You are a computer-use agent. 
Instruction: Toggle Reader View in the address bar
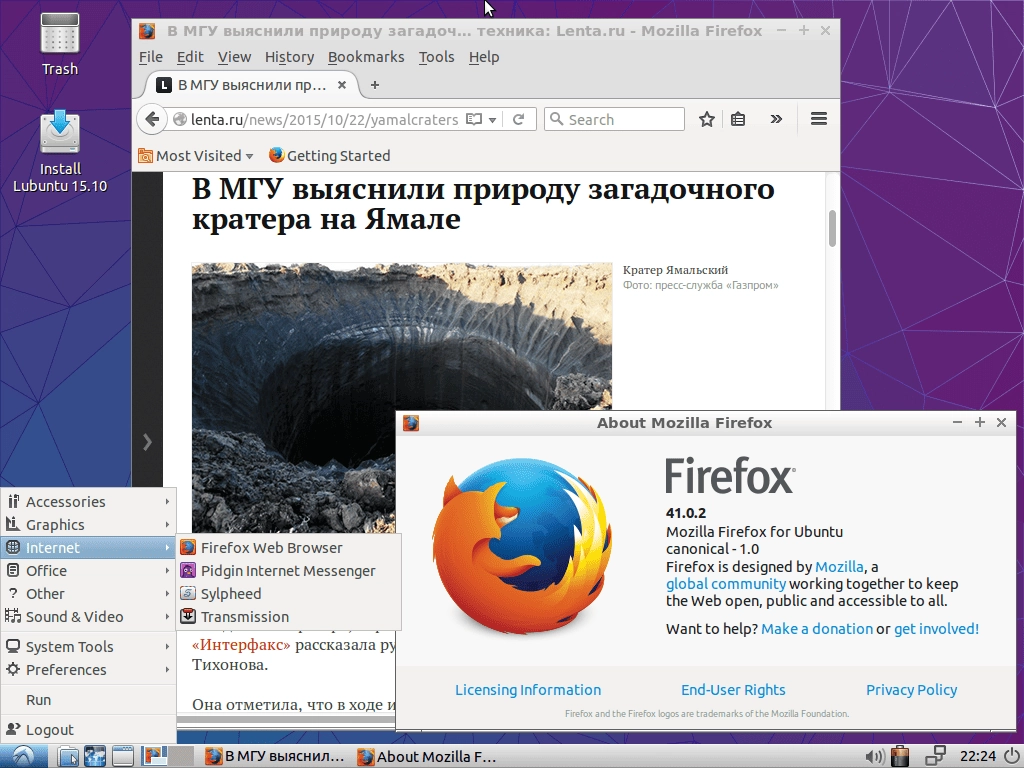coord(474,120)
